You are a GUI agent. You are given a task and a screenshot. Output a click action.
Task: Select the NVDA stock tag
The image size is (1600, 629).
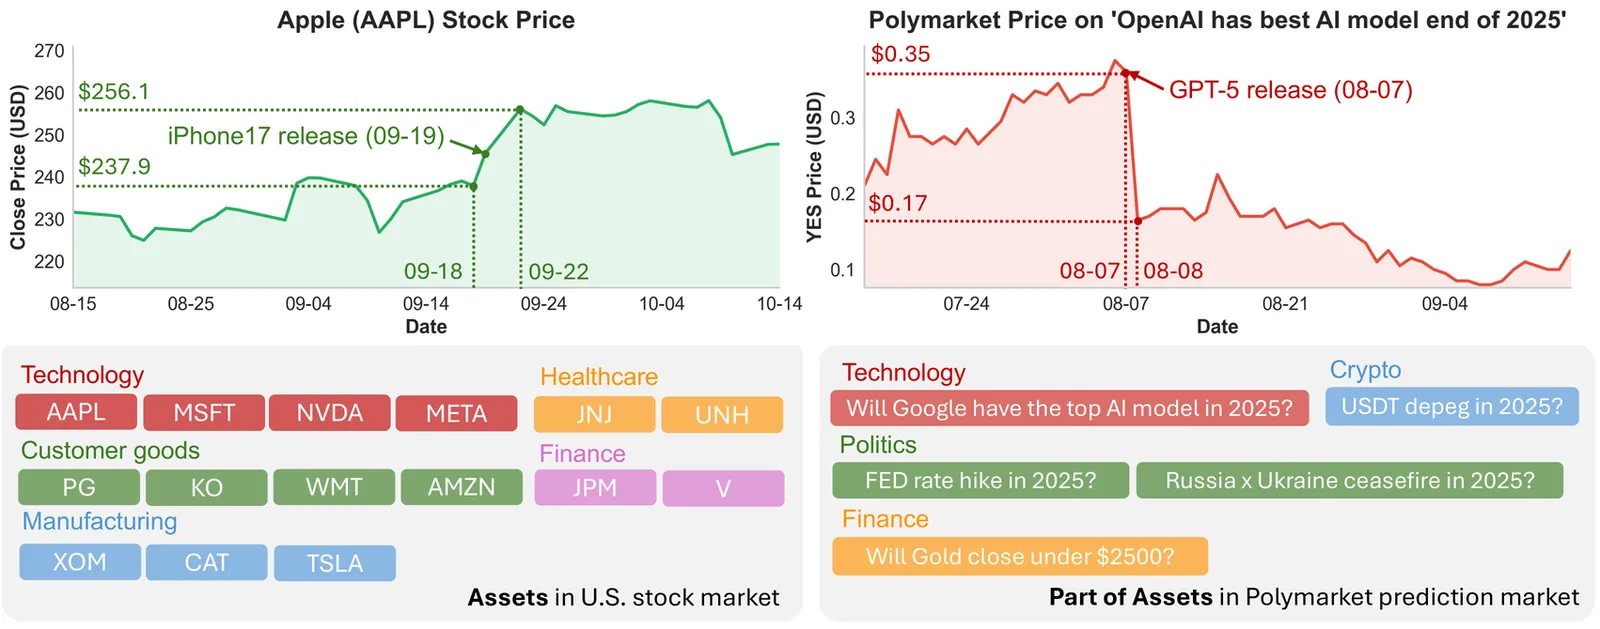tap(330, 413)
